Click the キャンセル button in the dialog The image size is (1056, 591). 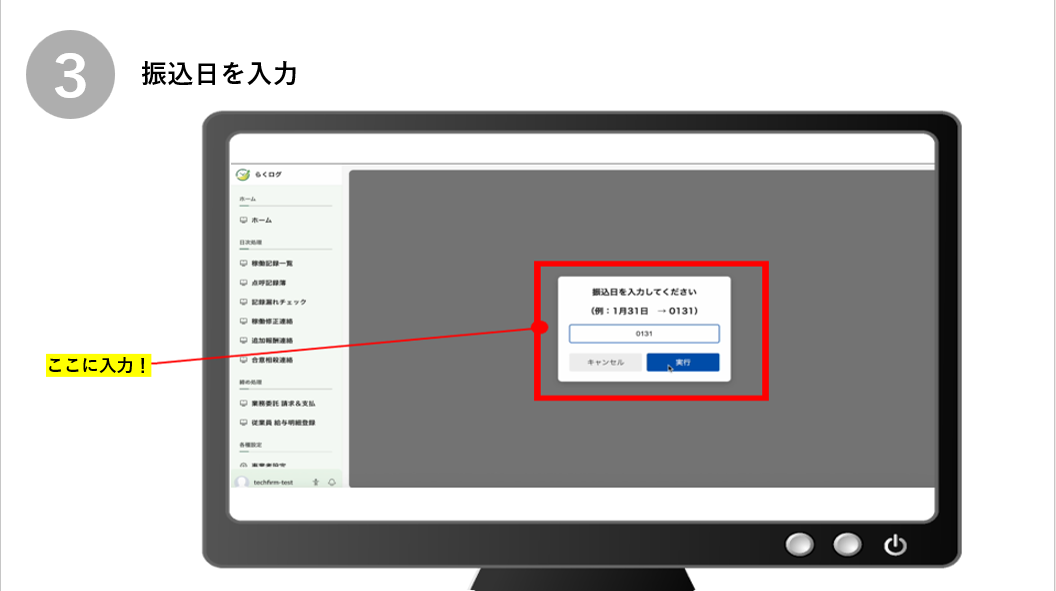(605, 362)
